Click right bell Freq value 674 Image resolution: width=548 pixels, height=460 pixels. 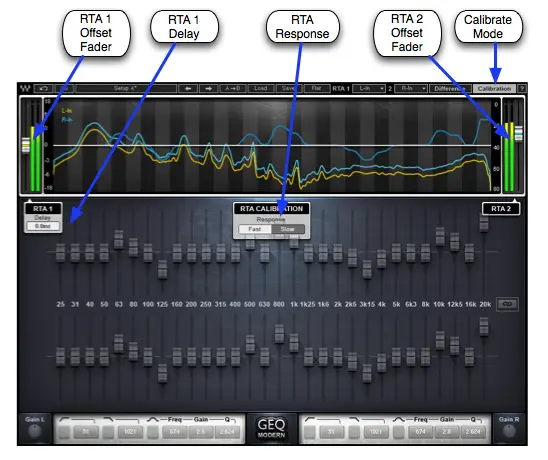(x=420, y=432)
